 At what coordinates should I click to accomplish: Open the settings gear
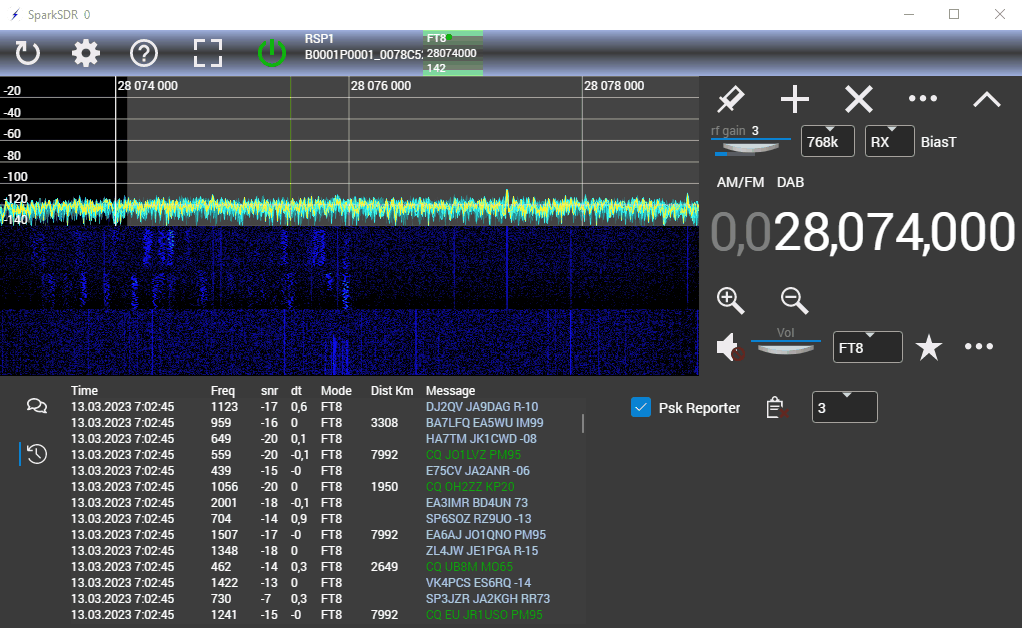coord(86,52)
